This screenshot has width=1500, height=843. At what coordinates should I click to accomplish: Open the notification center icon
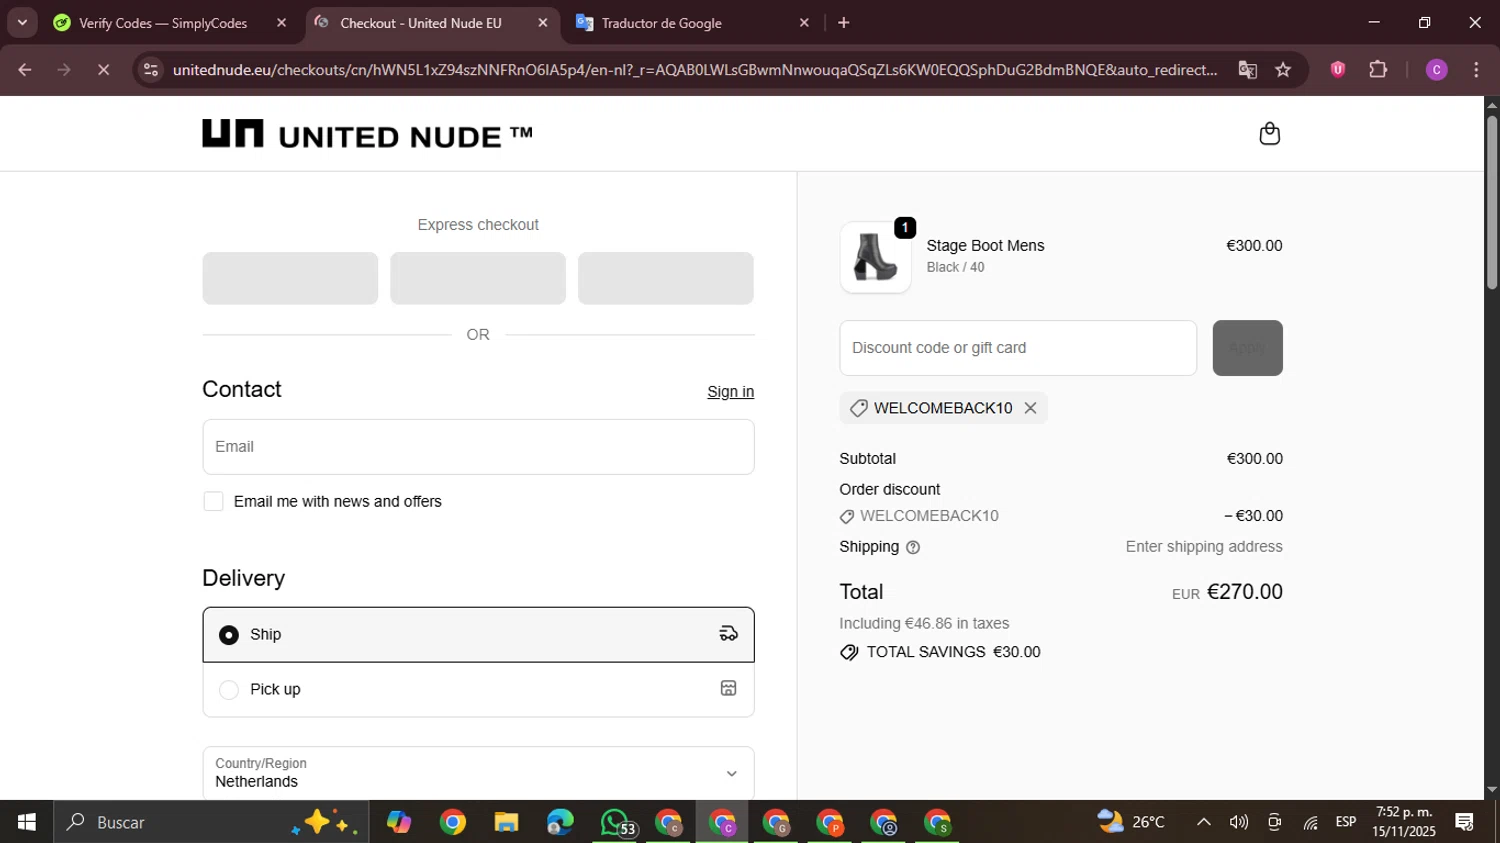pyautogui.click(x=1465, y=822)
